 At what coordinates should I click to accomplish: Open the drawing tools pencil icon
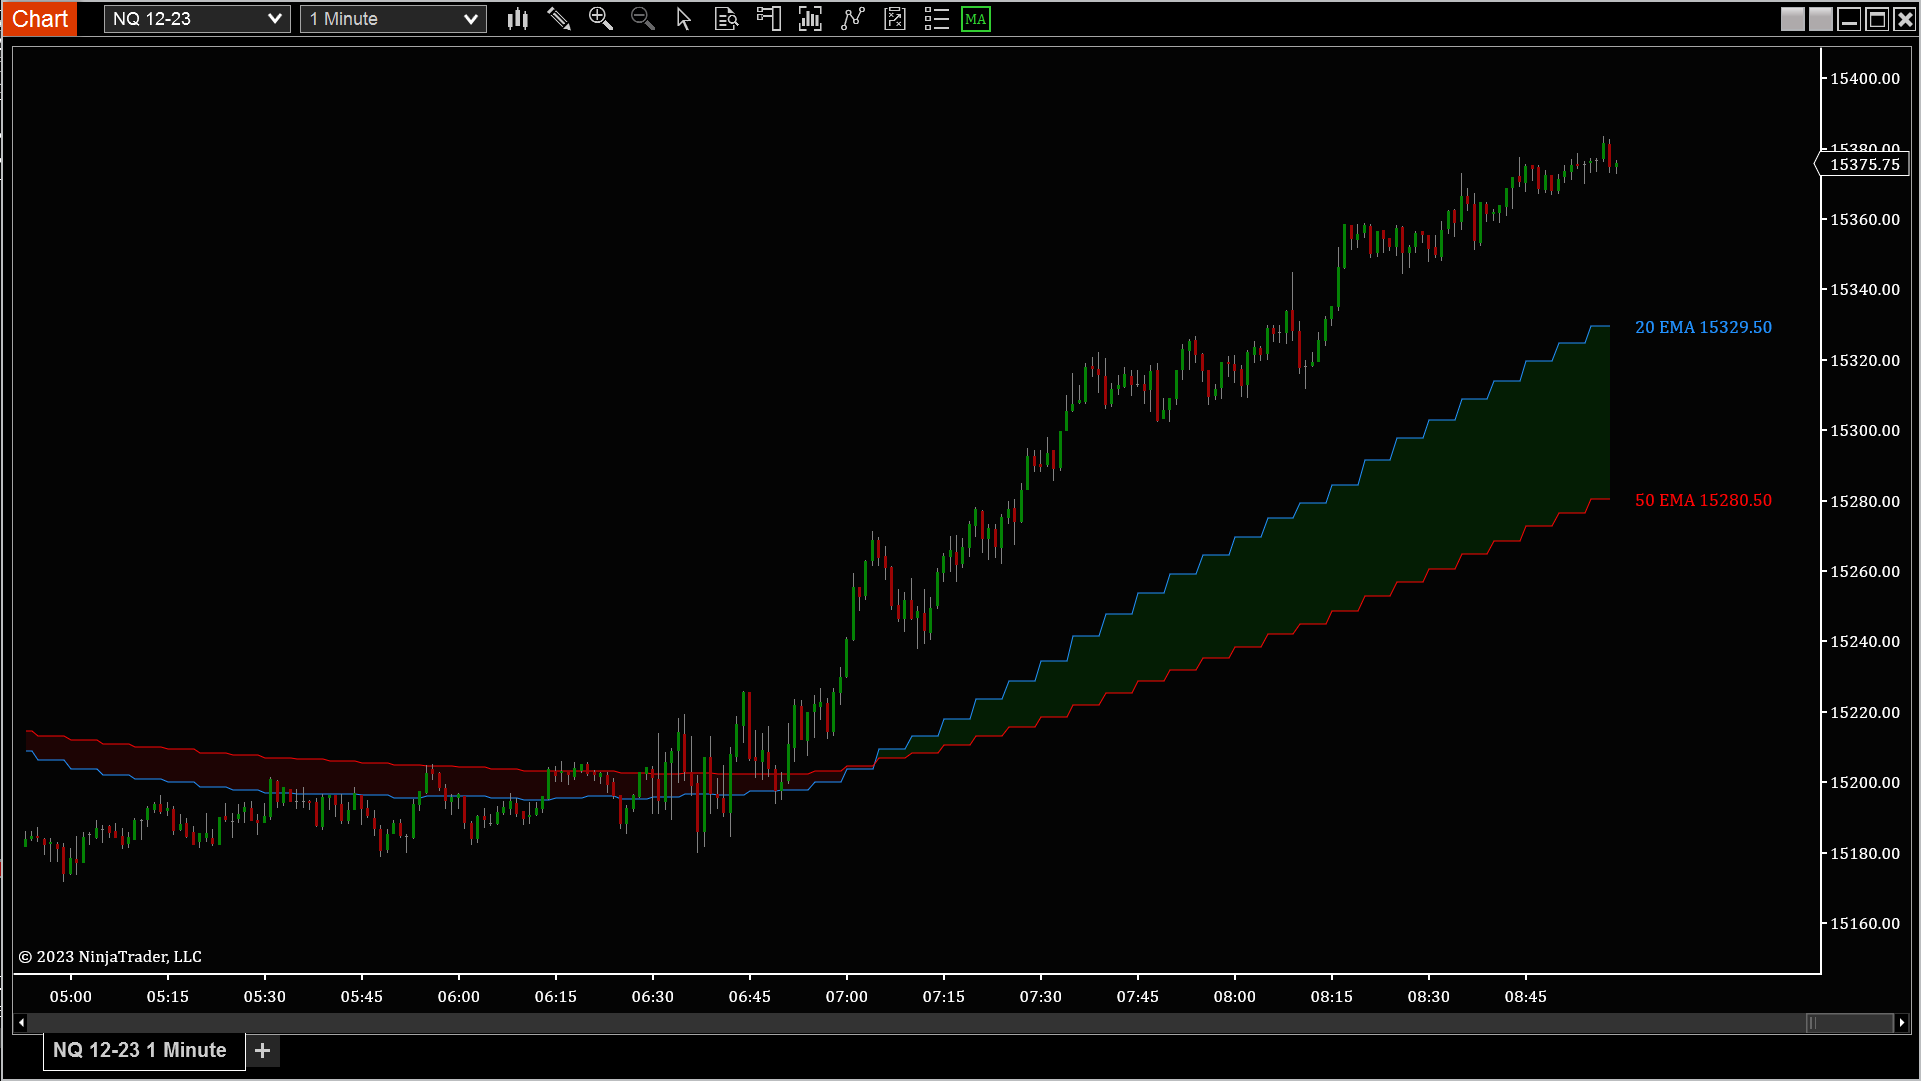[x=559, y=18]
